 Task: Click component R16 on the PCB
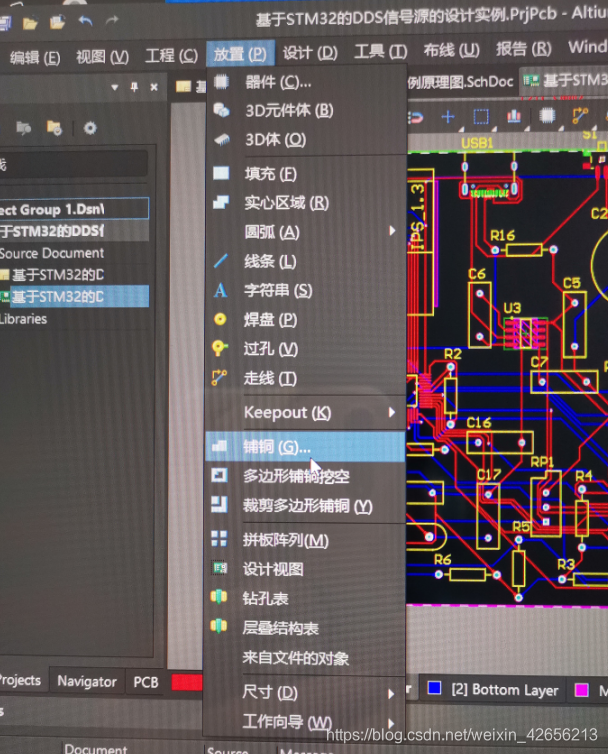pyautogui.click(x=524, y=249)
